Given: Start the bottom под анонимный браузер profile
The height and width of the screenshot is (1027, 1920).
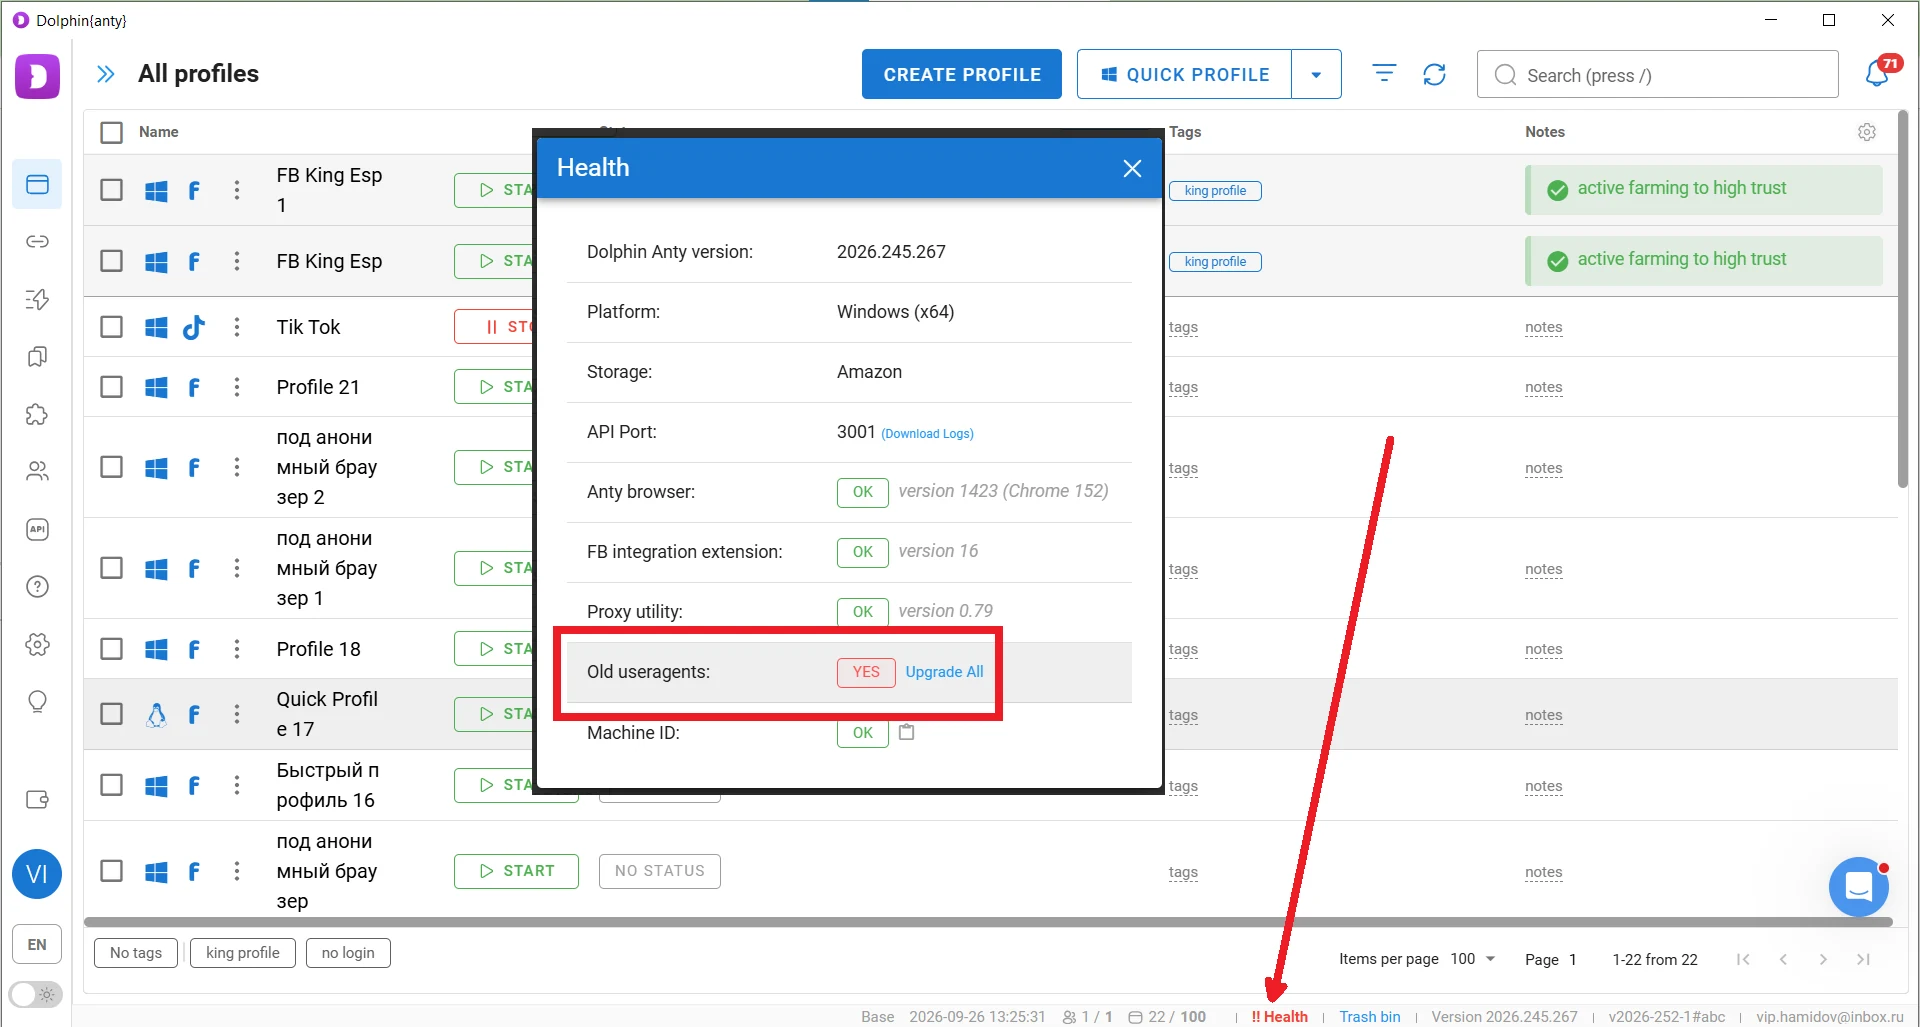Looking at the screenshot, I should pos(516,871).
